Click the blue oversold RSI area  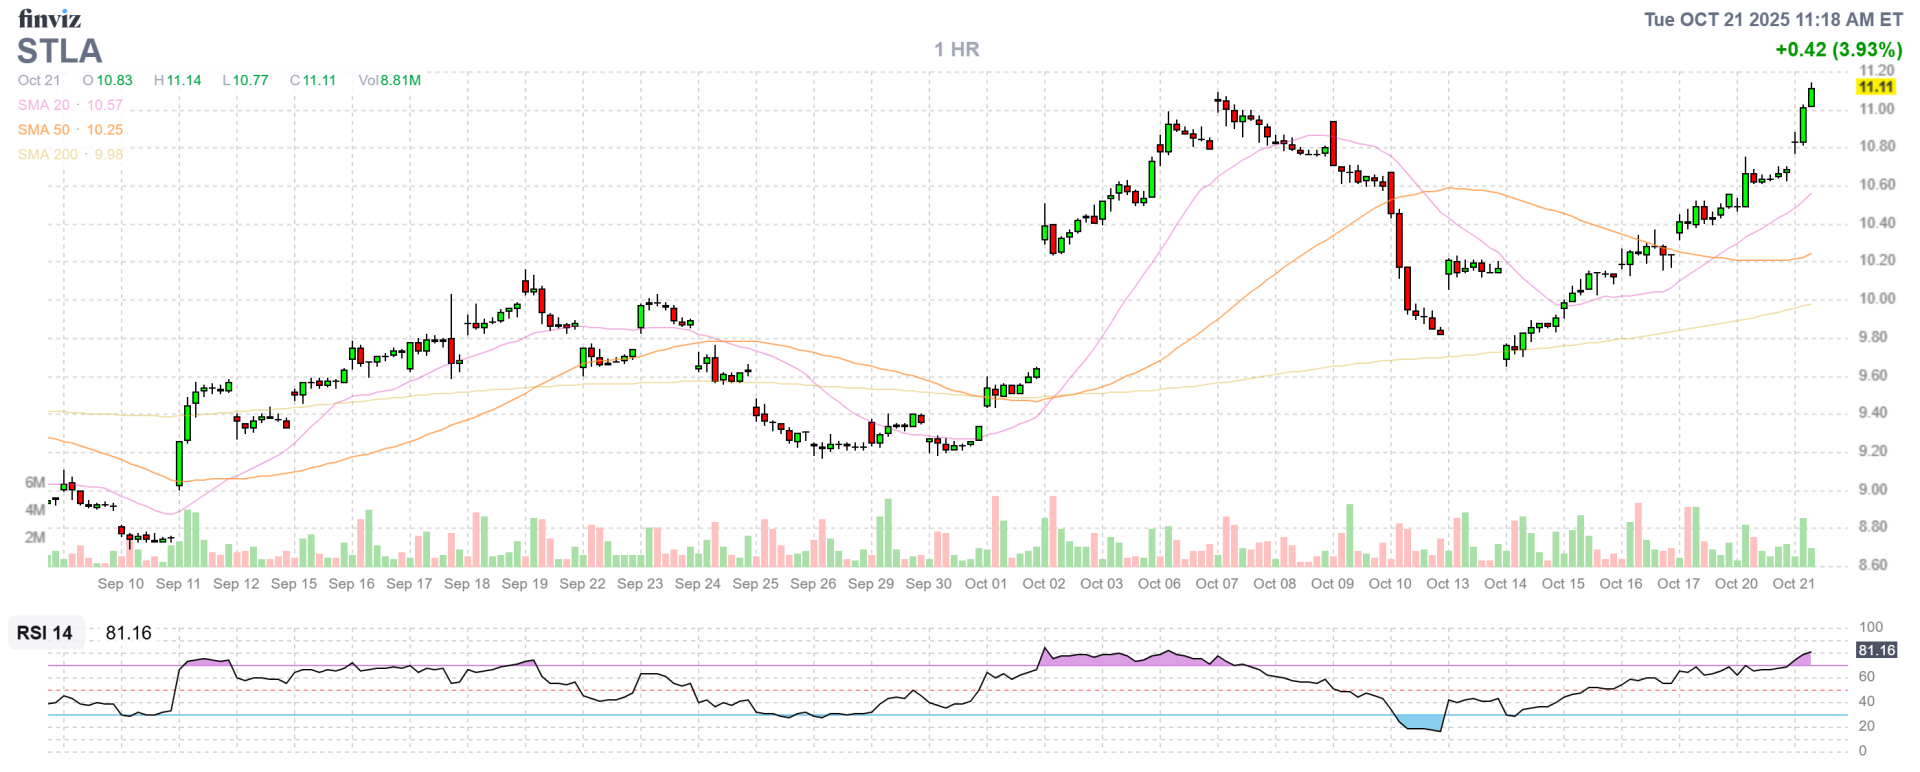pyautogui.click(x=1421, y=722)
